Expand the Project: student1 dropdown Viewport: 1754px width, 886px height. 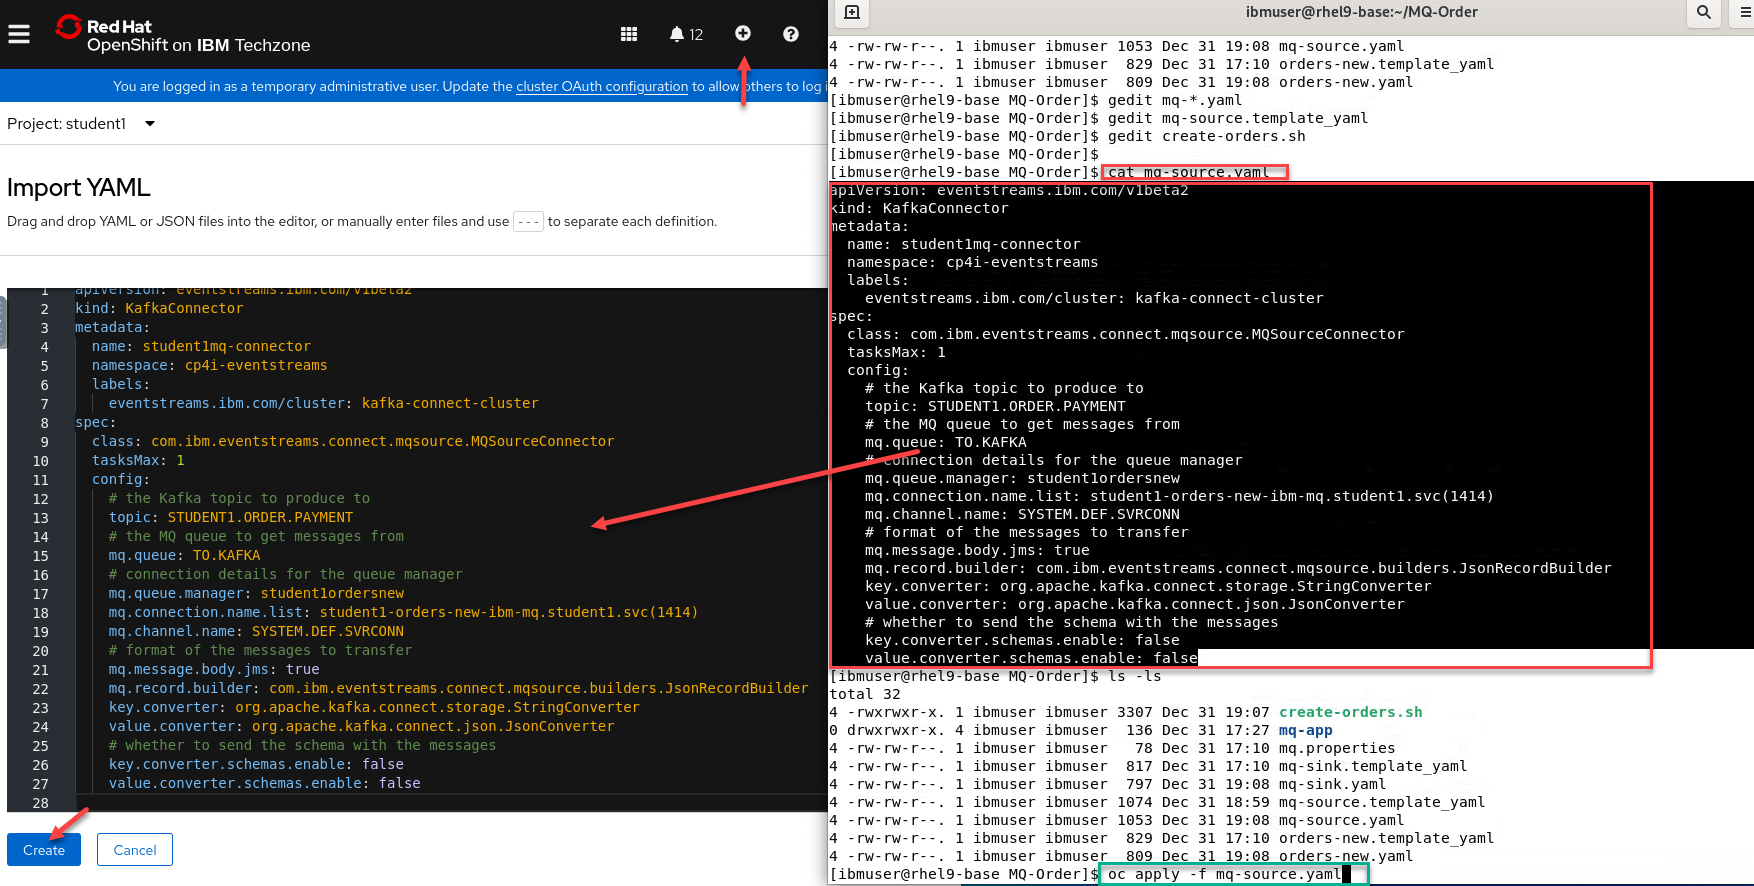[x=81, y=124]
